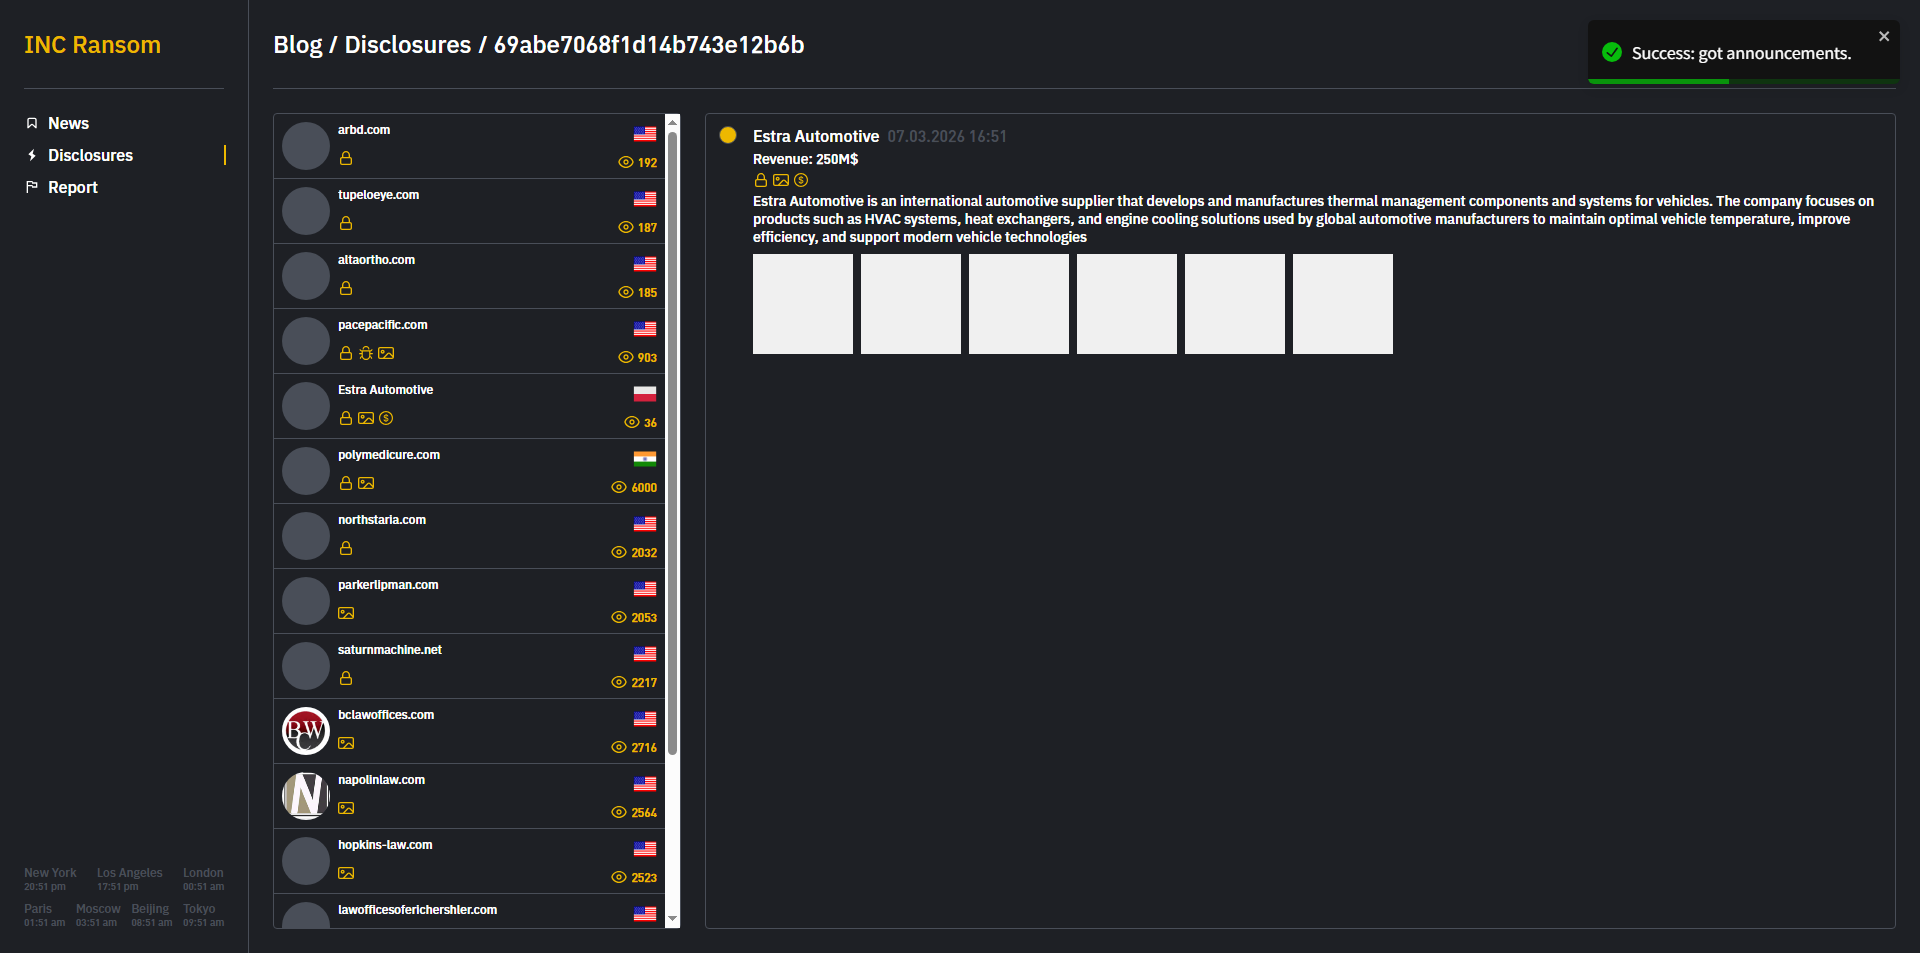Click the eye views icon on saturnmachine.net

click(618, 683)
